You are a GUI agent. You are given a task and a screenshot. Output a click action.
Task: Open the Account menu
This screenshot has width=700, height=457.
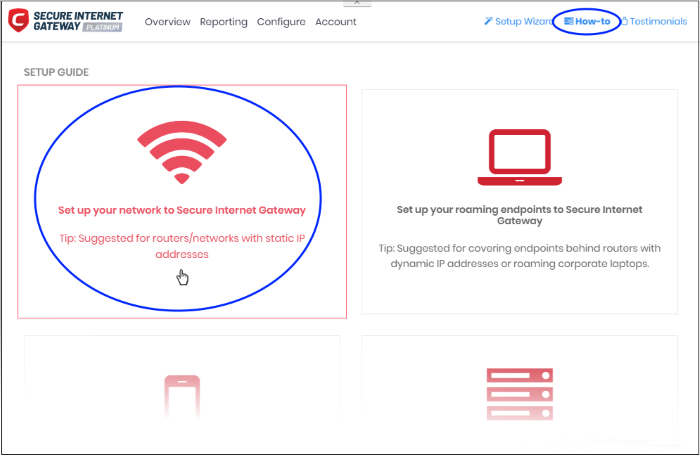click(336, 21)
